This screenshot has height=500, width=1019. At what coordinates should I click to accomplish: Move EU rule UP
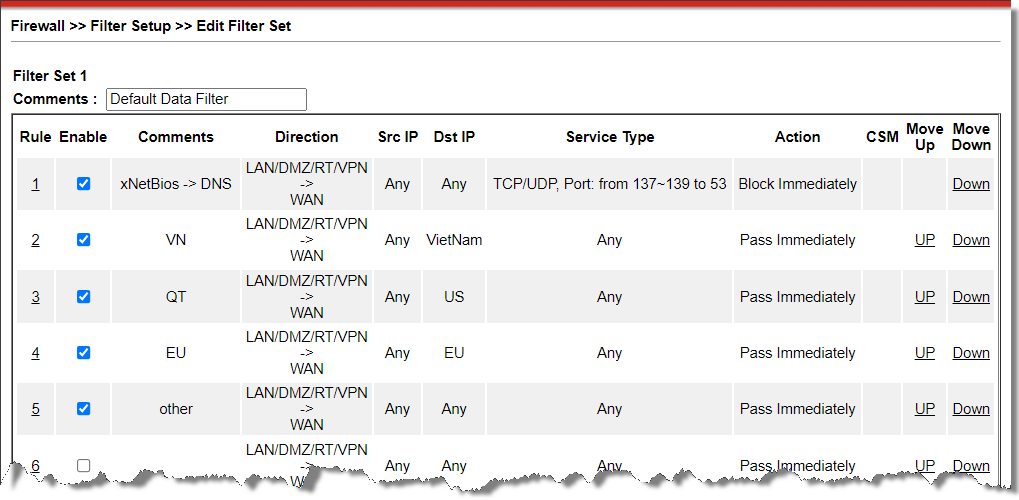(924, 353)
